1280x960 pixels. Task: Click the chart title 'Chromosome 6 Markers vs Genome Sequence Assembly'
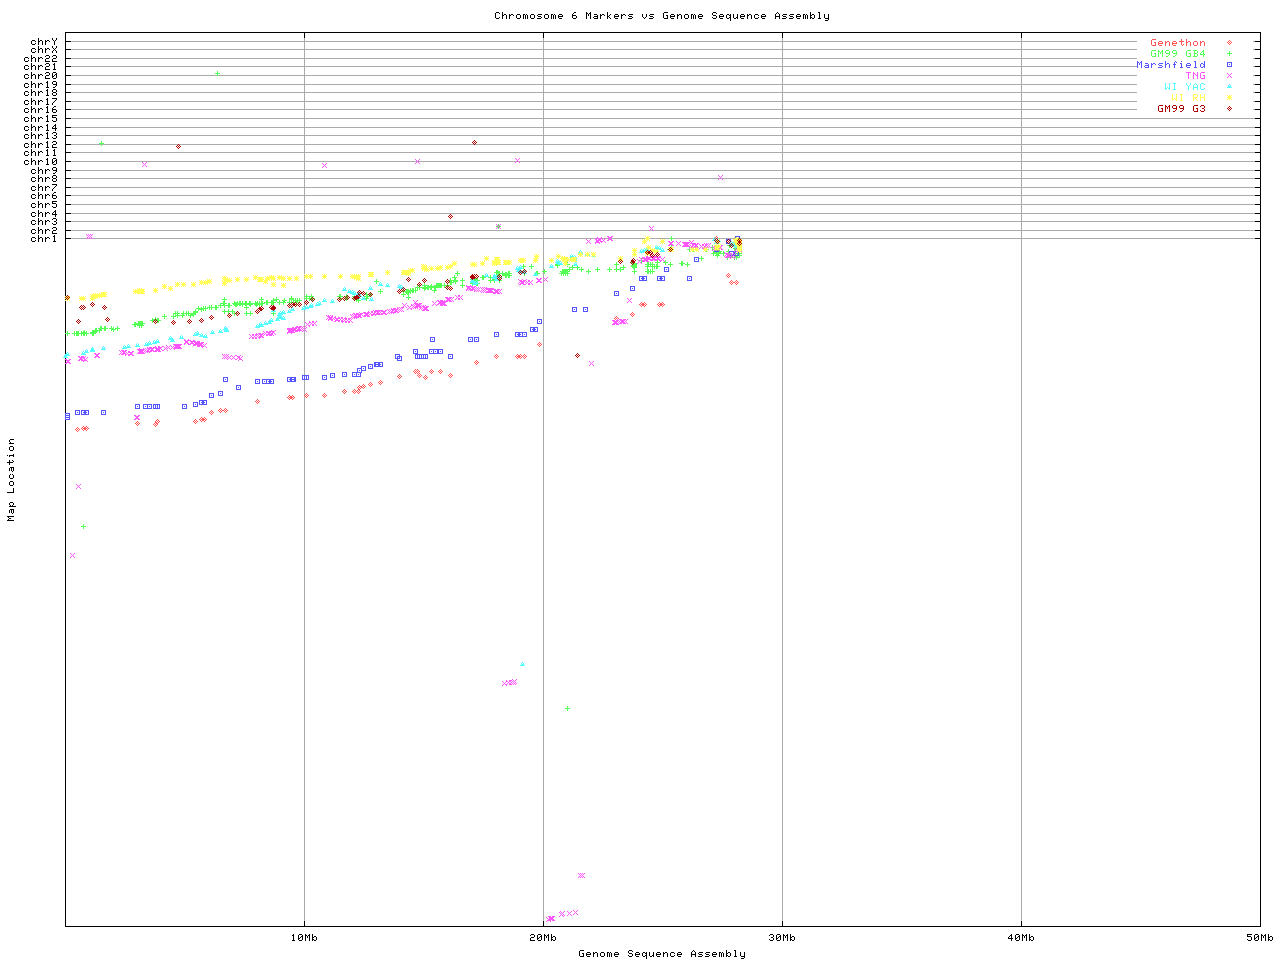coord(661,16)
